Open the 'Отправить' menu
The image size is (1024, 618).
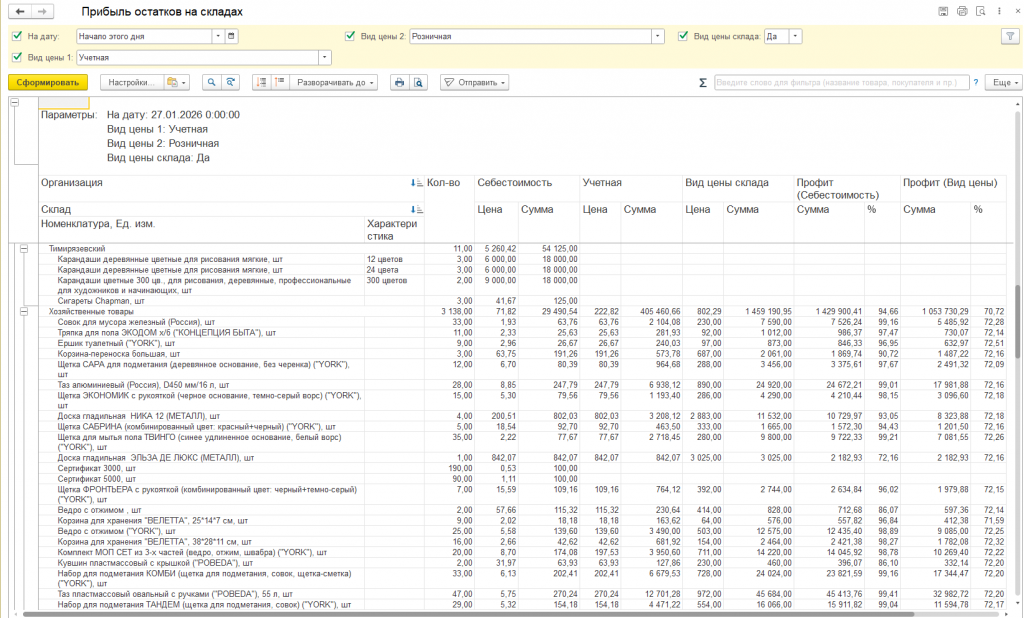pos(474,82)
